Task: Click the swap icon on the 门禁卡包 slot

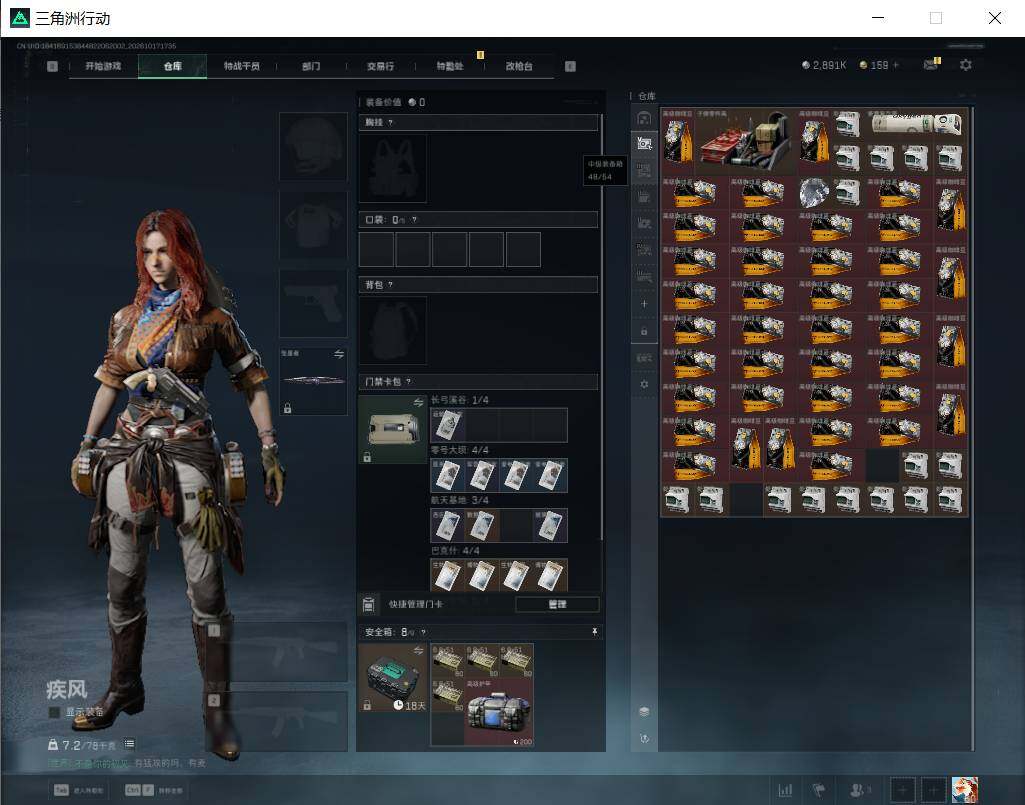Action: pos(418,402)
